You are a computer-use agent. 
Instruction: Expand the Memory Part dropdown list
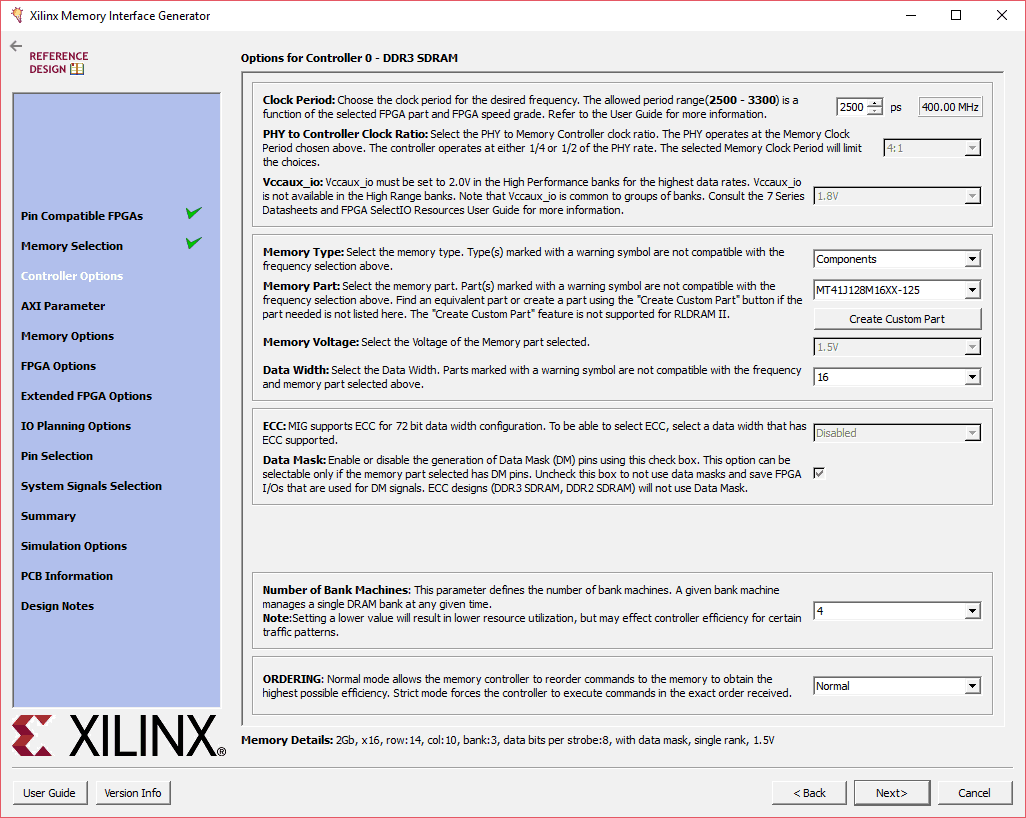tap(972, 290)
